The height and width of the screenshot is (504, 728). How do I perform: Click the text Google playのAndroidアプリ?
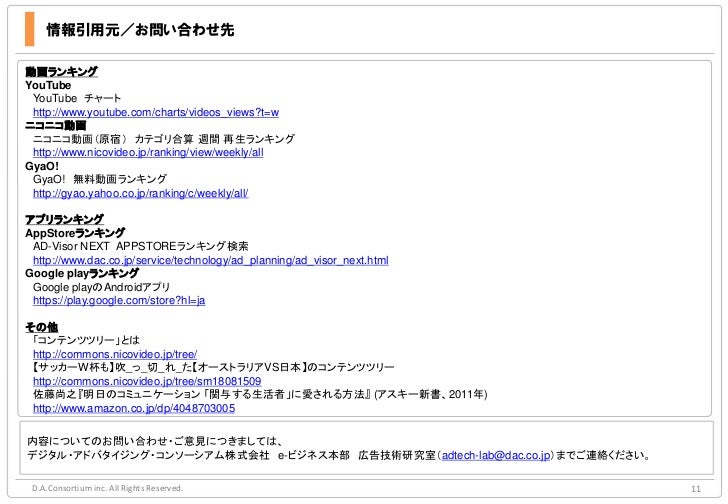(x=101, y=287)
